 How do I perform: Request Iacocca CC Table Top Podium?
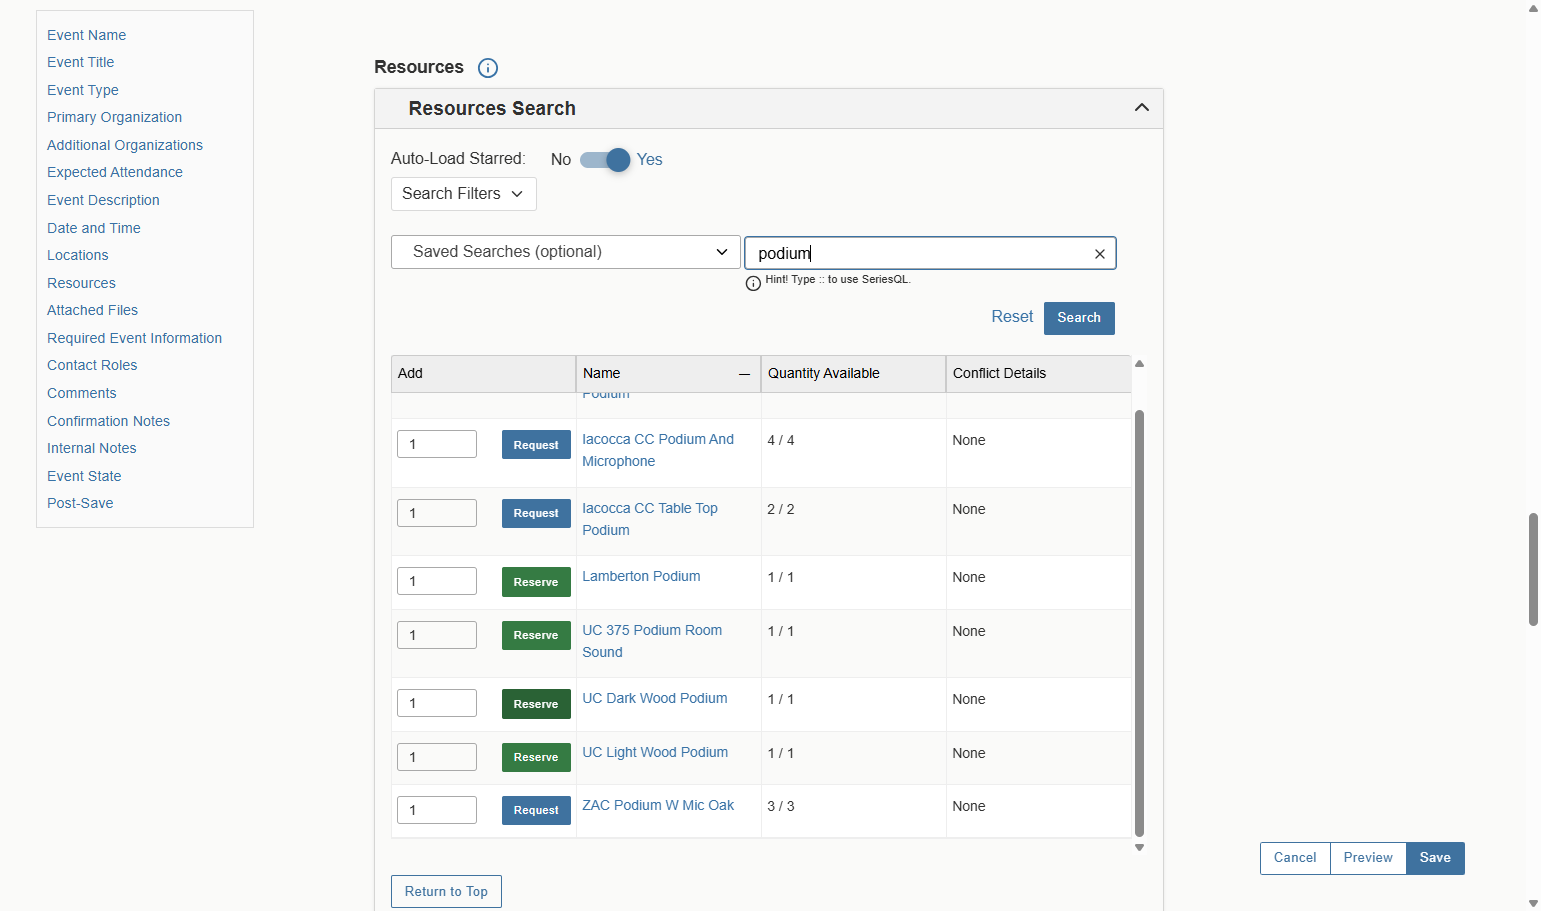pos(536,513)
